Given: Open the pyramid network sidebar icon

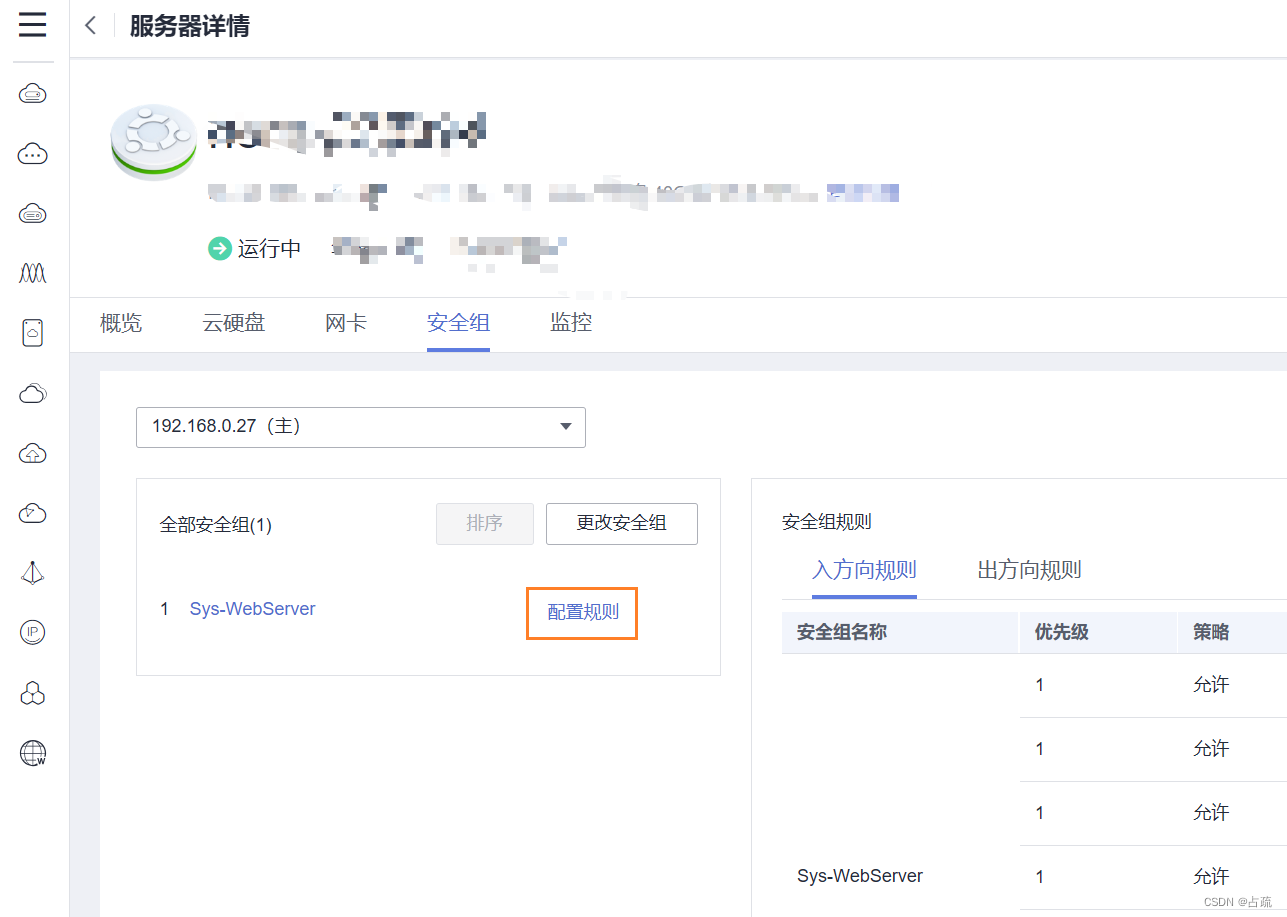Looking at the screenshot, I should tap(33, 573).
